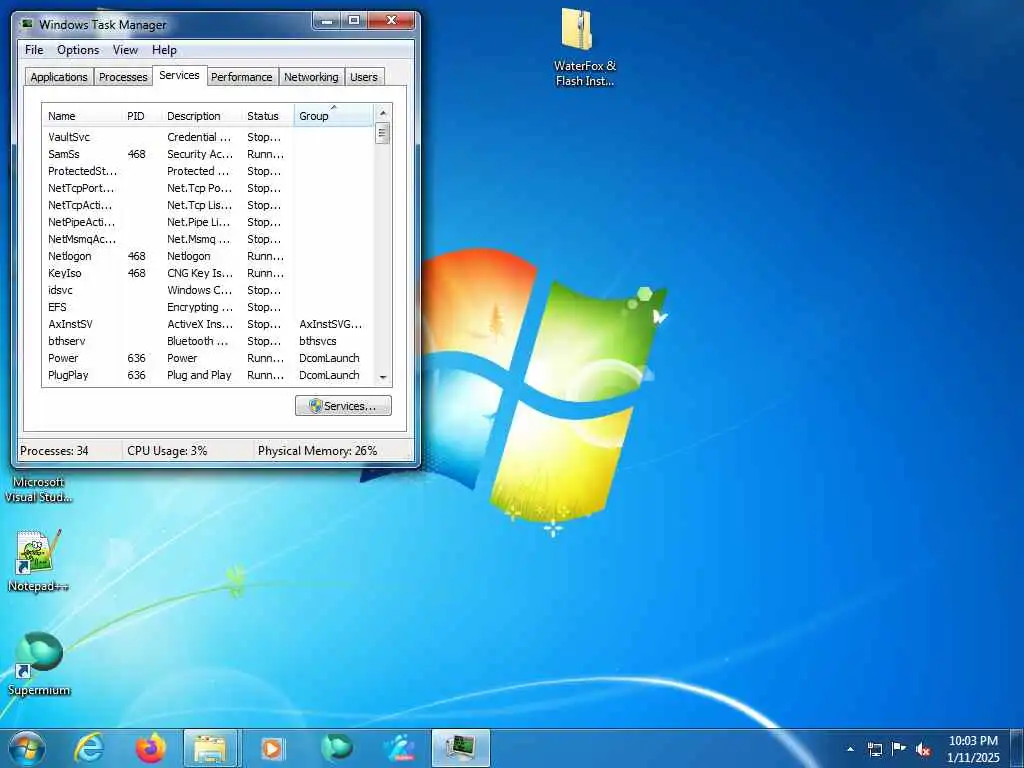
Task: Select the Notepad++ desktop shortcut
Action: (x=38, y=562)
